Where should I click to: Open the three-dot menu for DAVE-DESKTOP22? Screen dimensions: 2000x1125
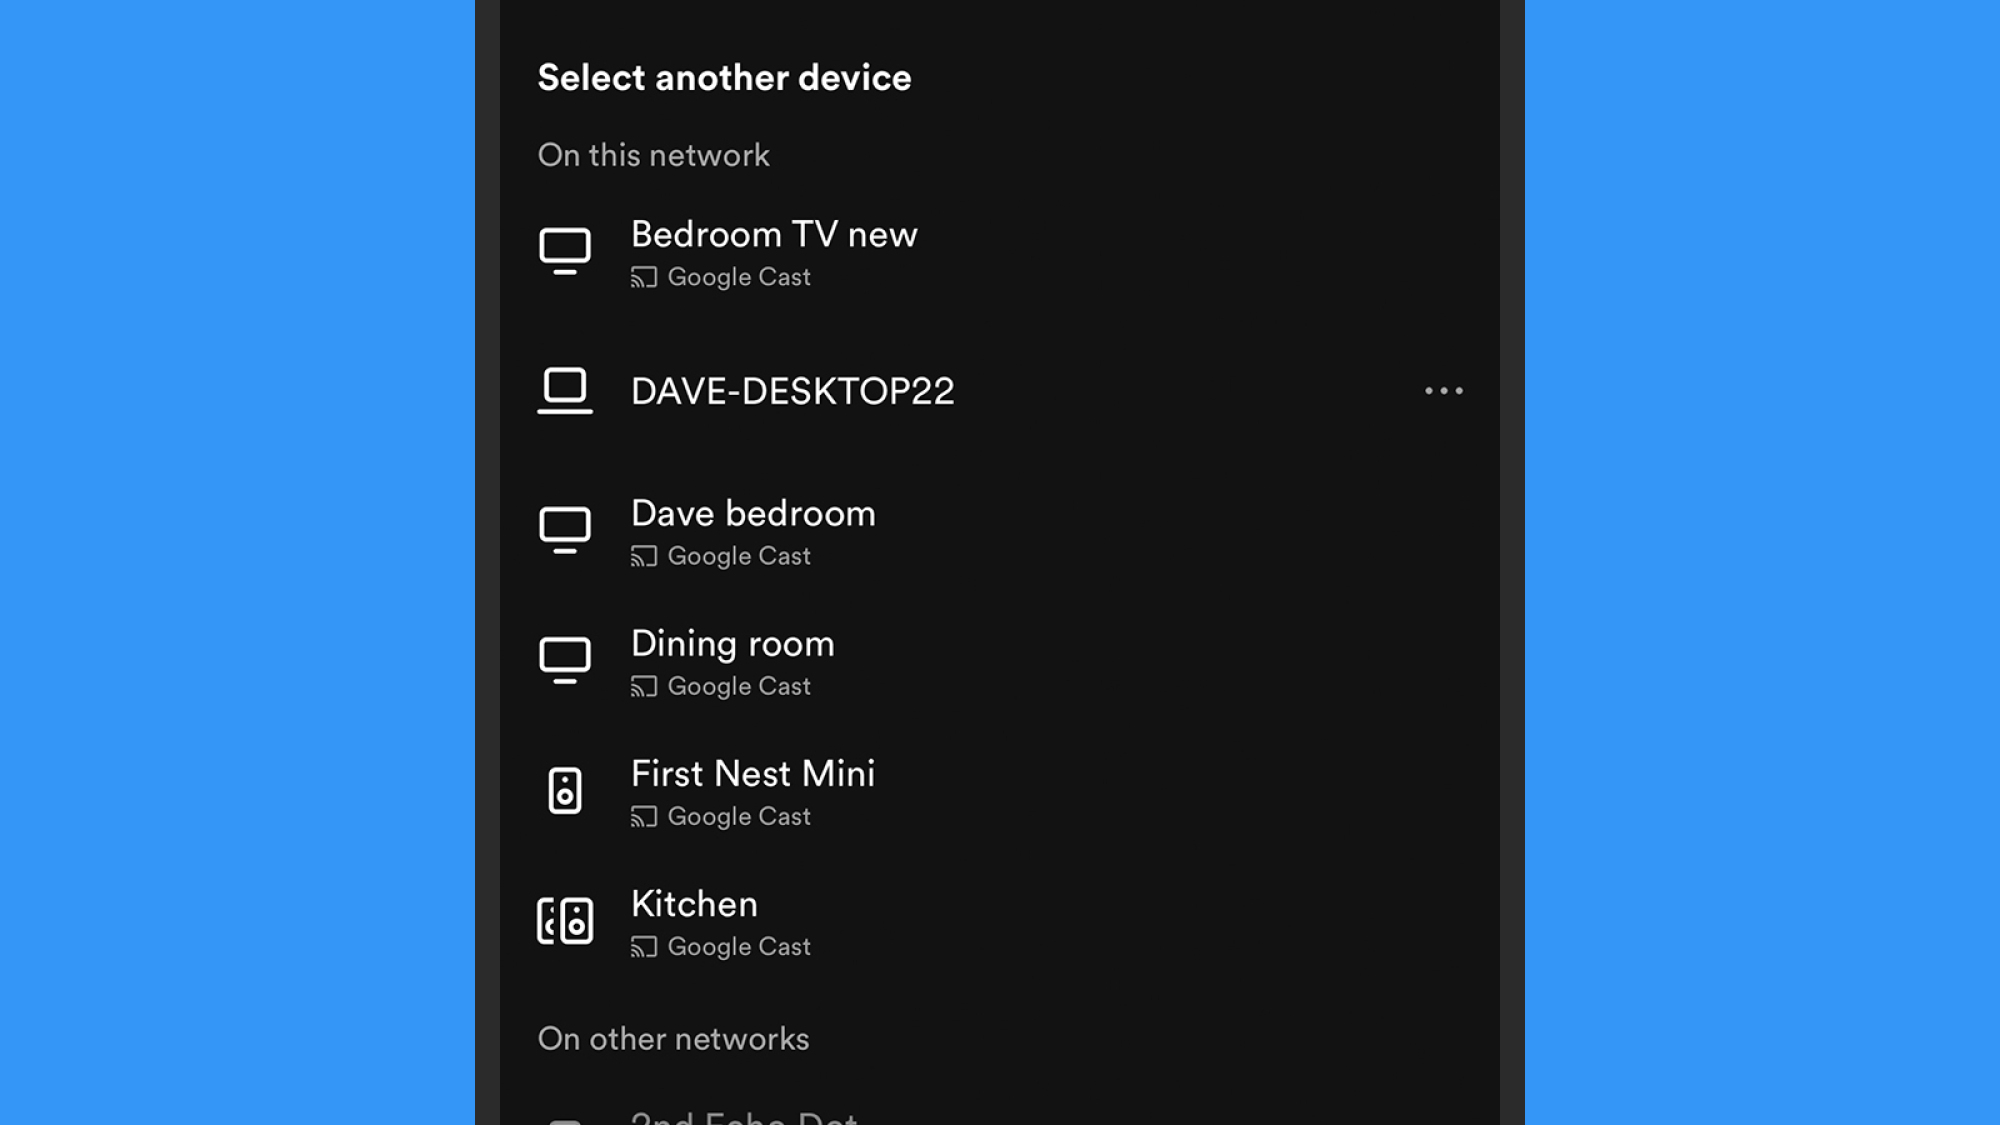[1444, 390]
